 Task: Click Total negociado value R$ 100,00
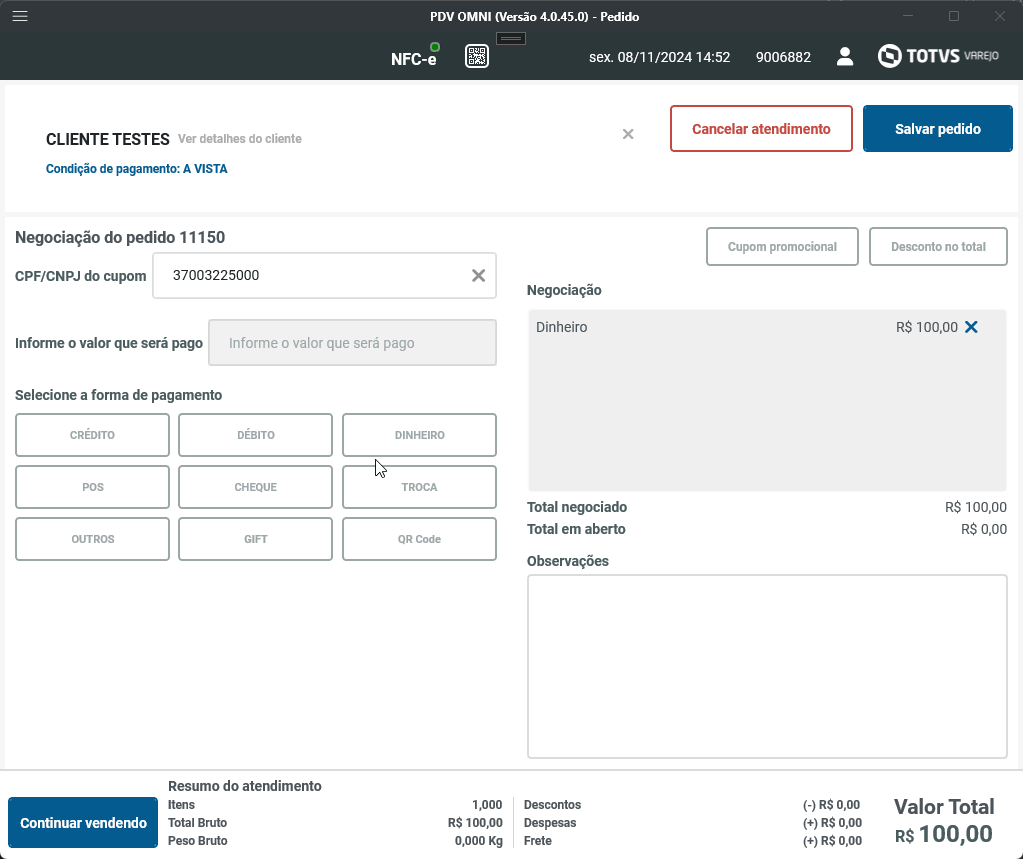pyautogui.click(x=976, y=507)
